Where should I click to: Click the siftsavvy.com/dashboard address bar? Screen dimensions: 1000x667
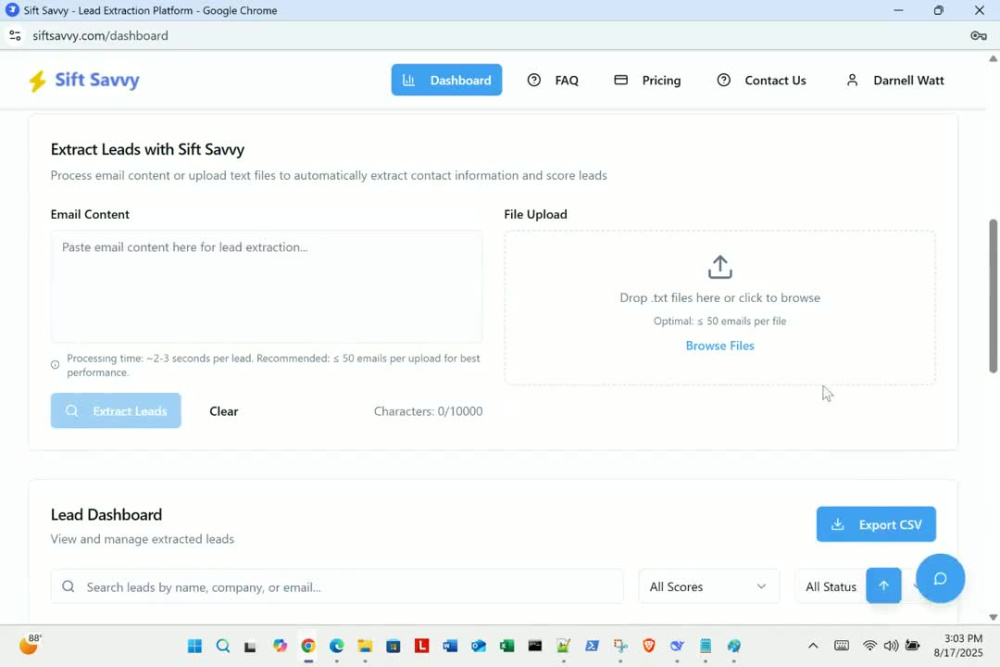coord(100,36)
